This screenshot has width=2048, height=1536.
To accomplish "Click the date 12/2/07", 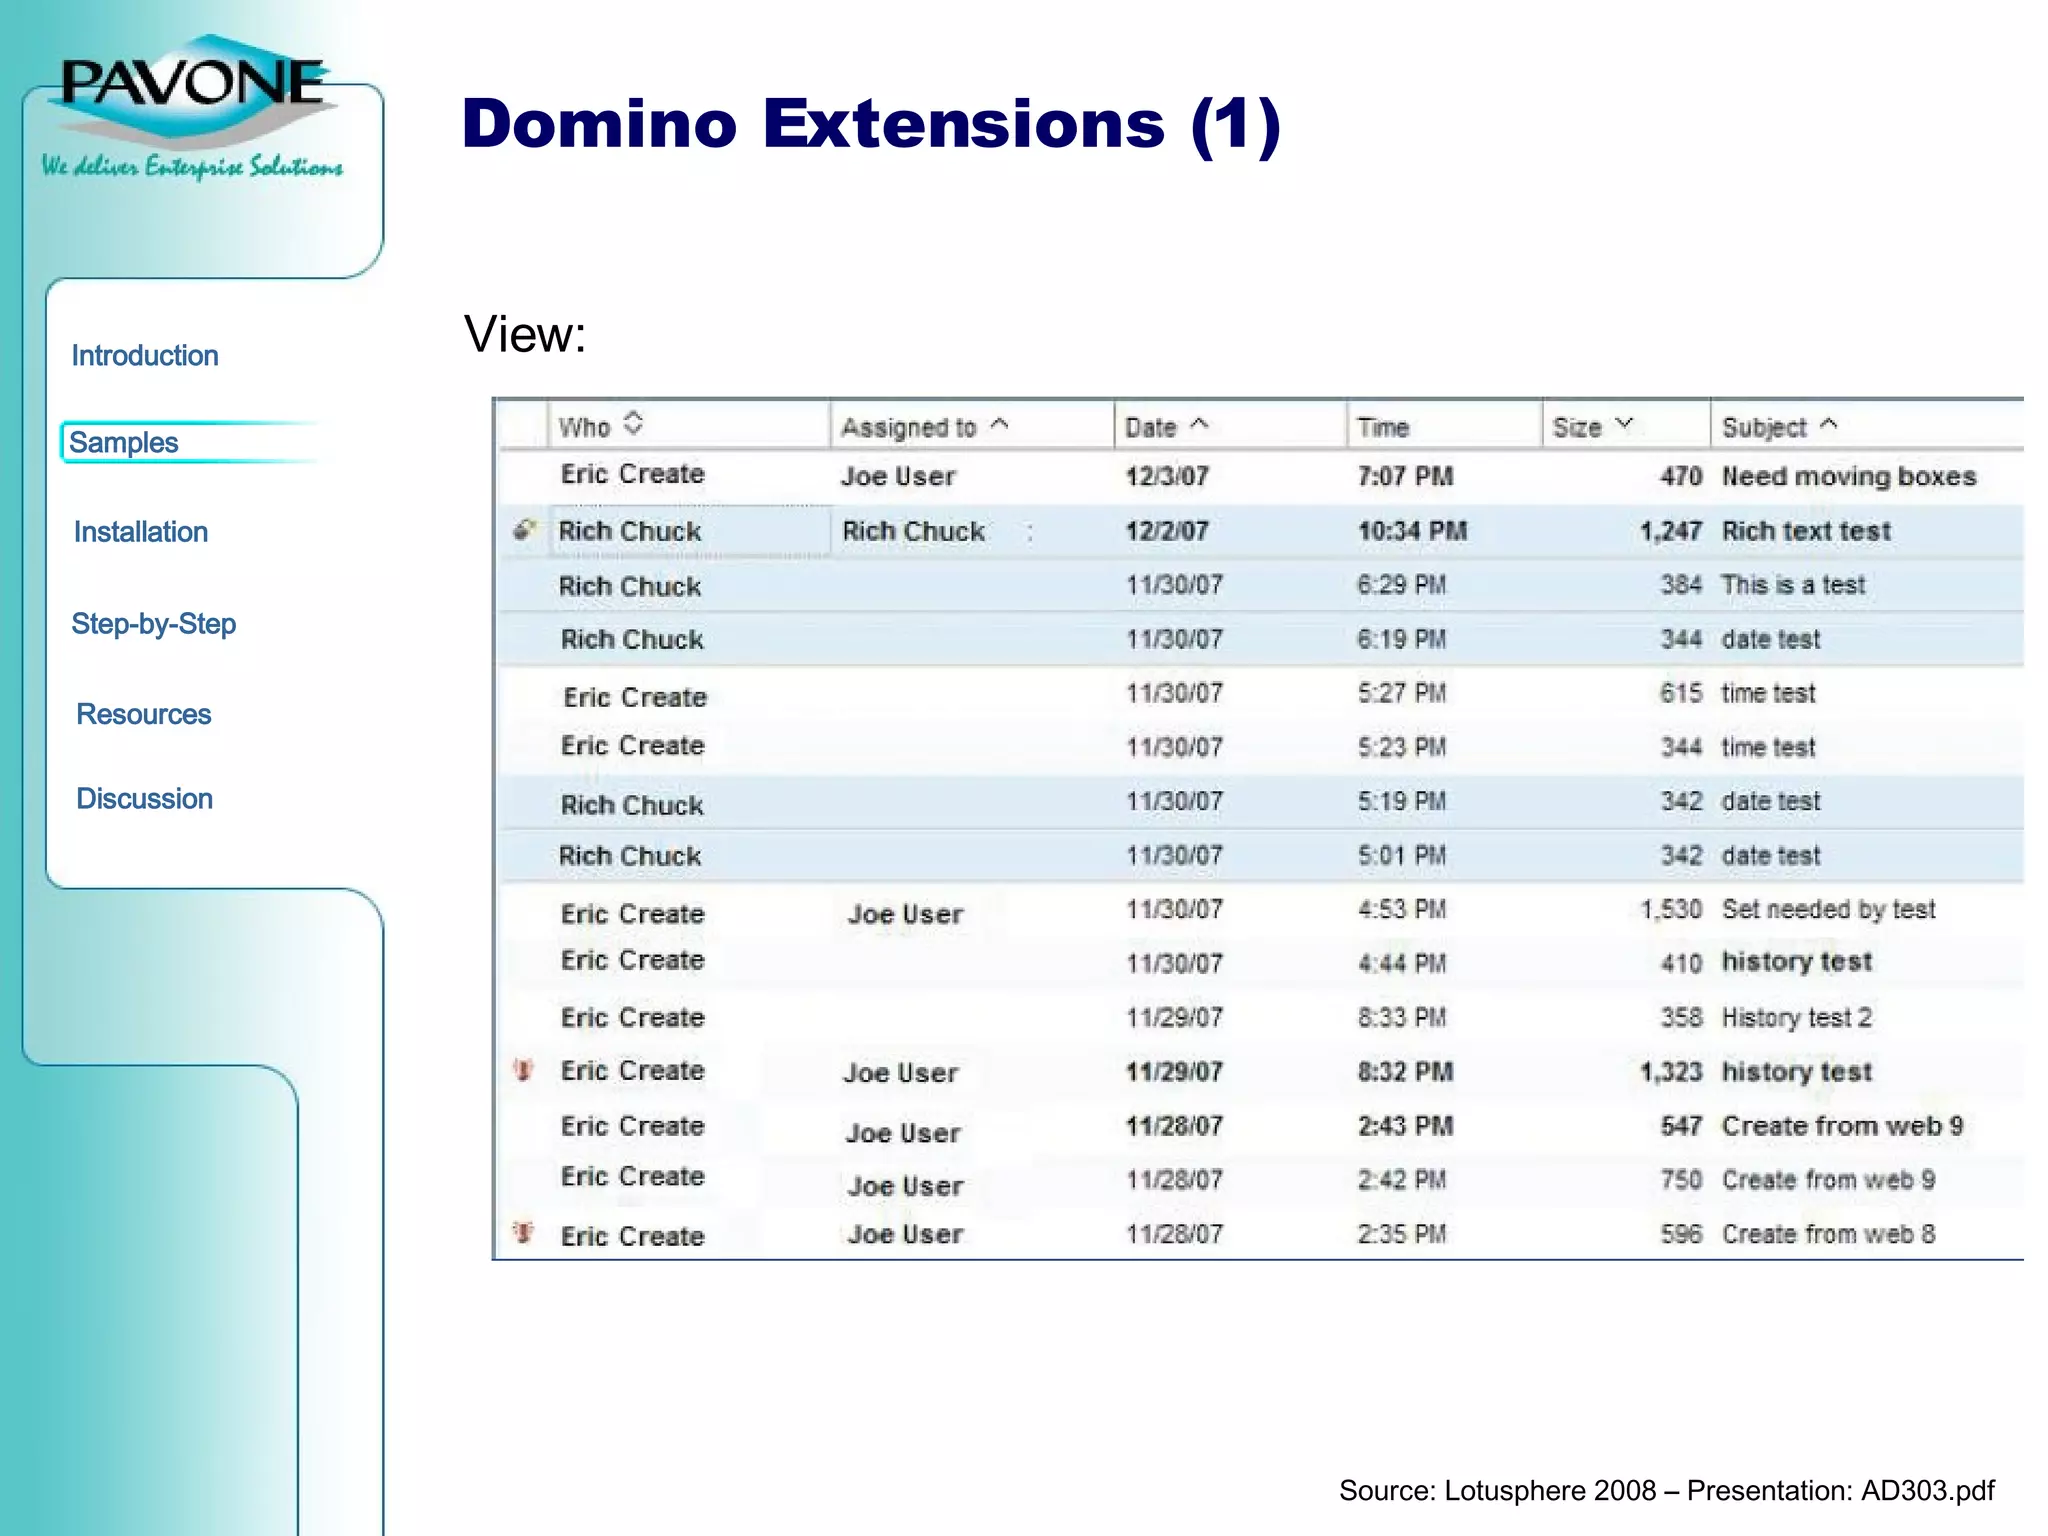I will (1167, 531).
